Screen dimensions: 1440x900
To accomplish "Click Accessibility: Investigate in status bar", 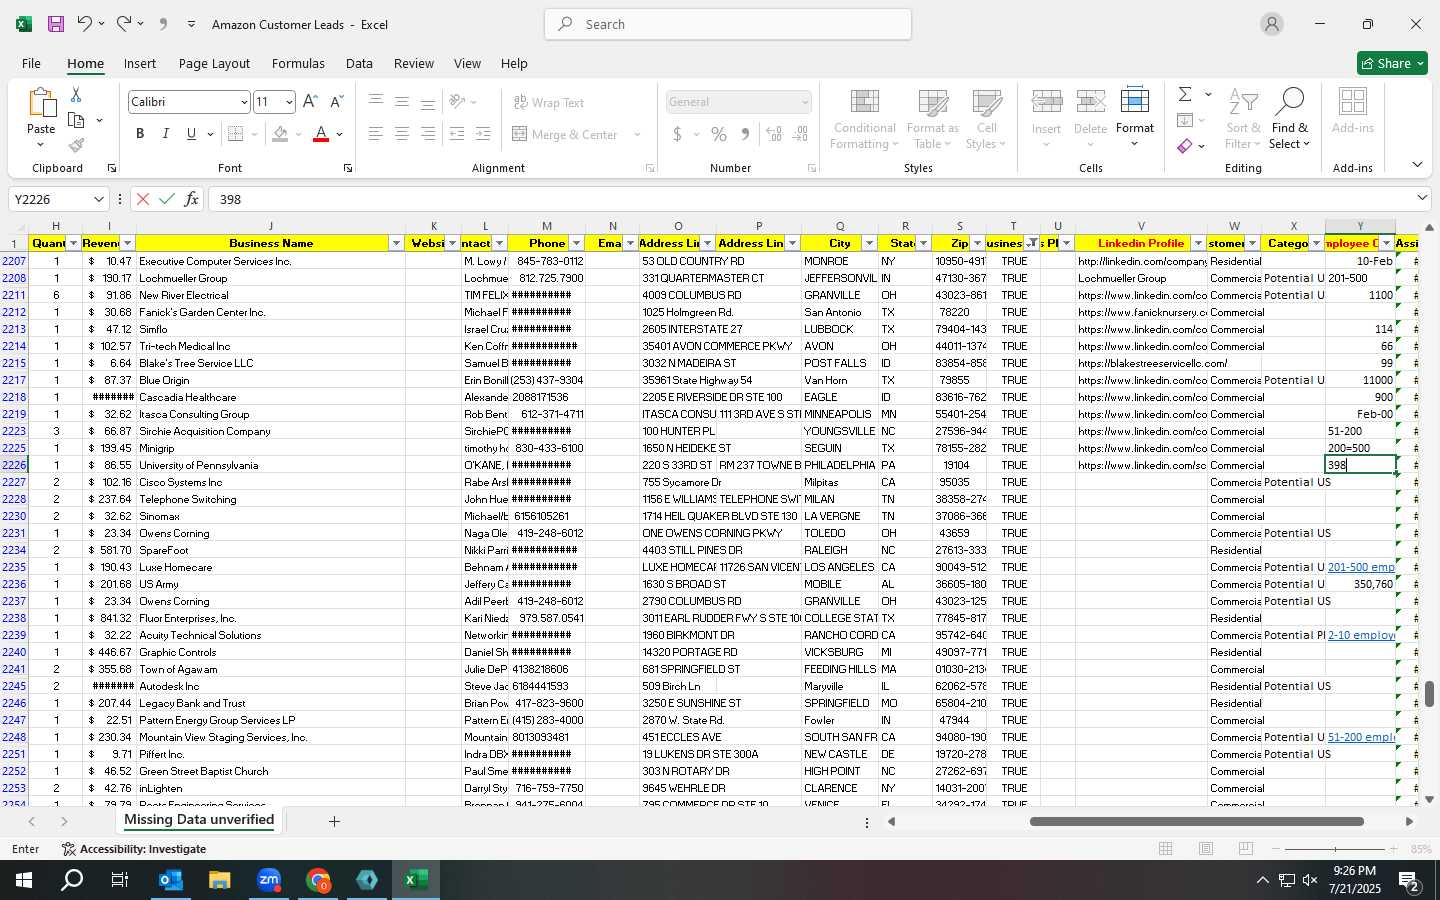I will pyautogui.click(x=134, y=849).
